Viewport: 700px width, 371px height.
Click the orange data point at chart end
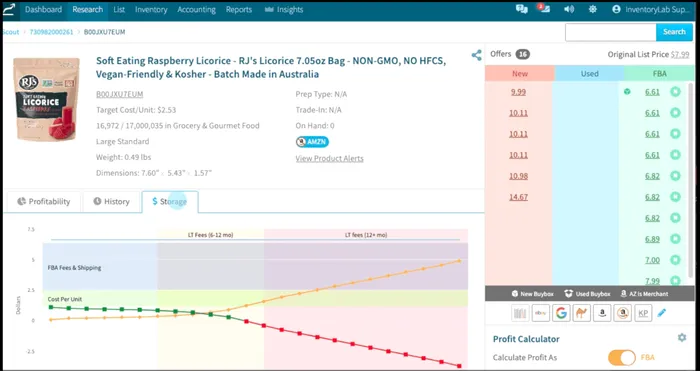tap(459, 261)
